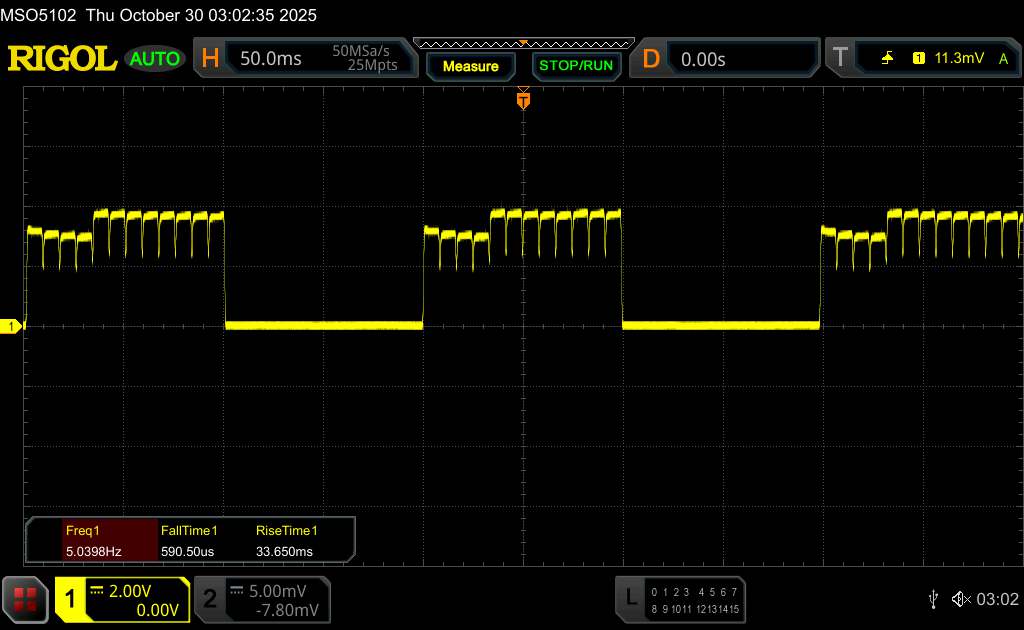Open the 11.3mV trigger level setting
This screenshot has width=1024, height=630.
959,59
